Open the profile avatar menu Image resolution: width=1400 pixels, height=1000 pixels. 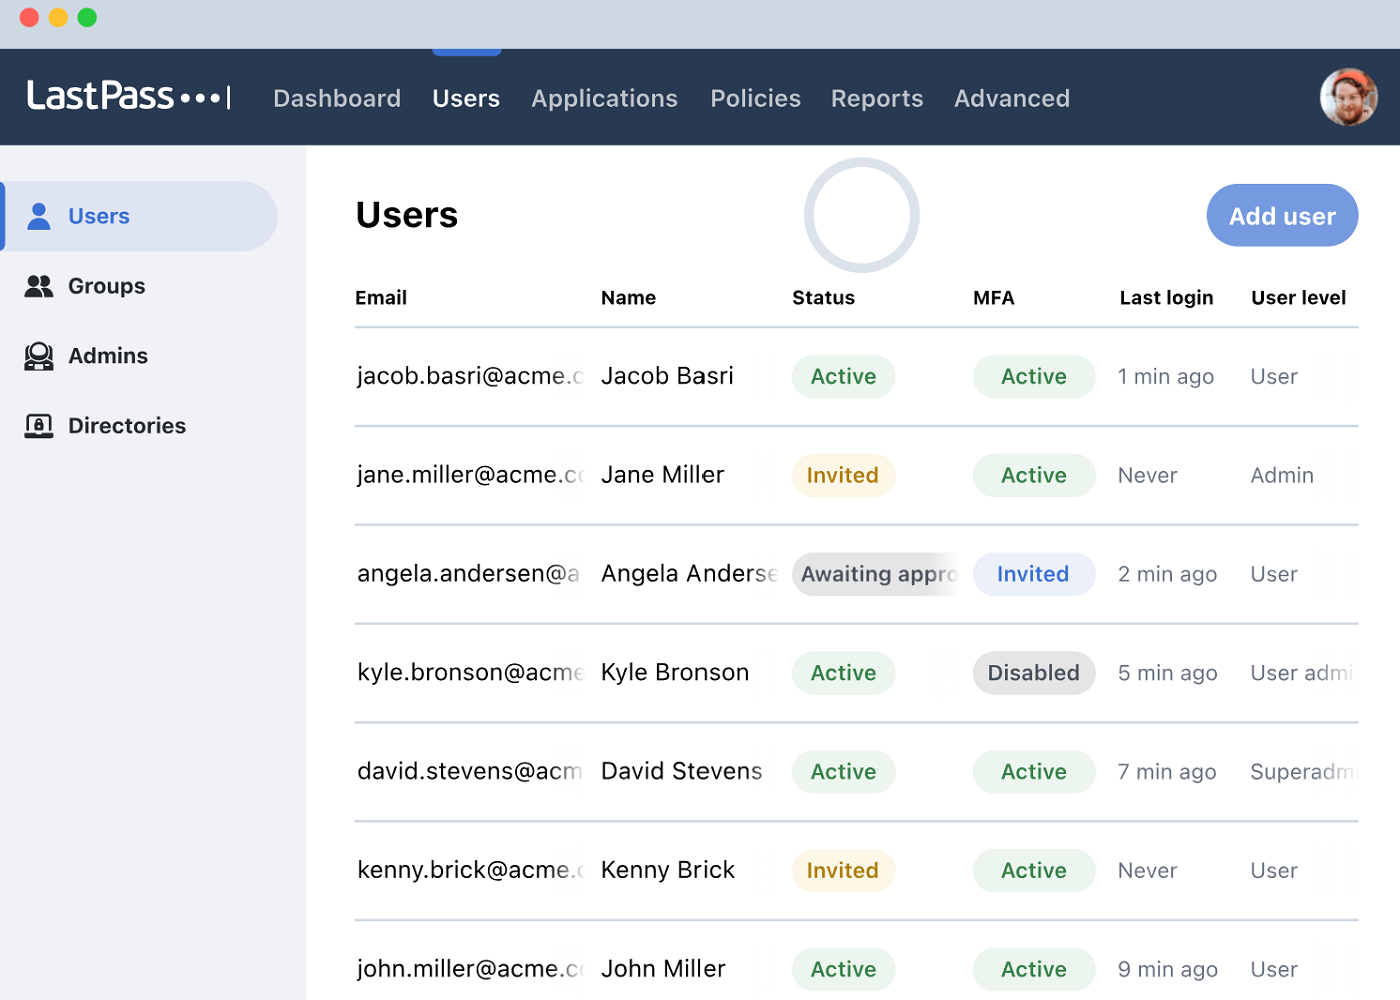click(1348, 97)
